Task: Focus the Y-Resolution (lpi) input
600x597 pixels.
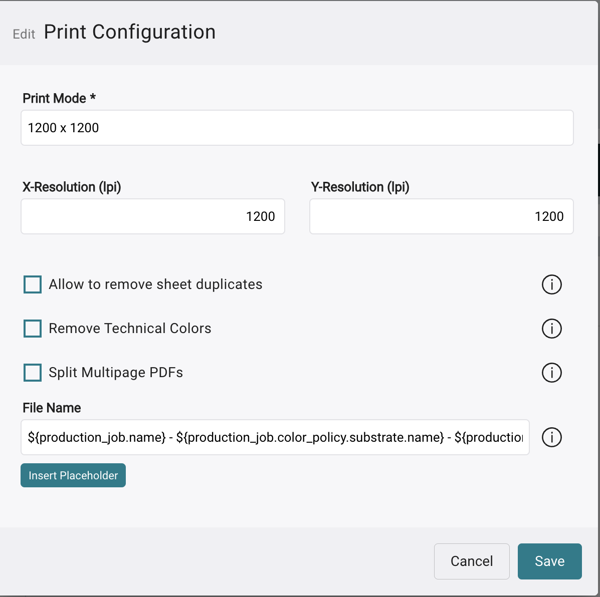Action: [441, 216]
